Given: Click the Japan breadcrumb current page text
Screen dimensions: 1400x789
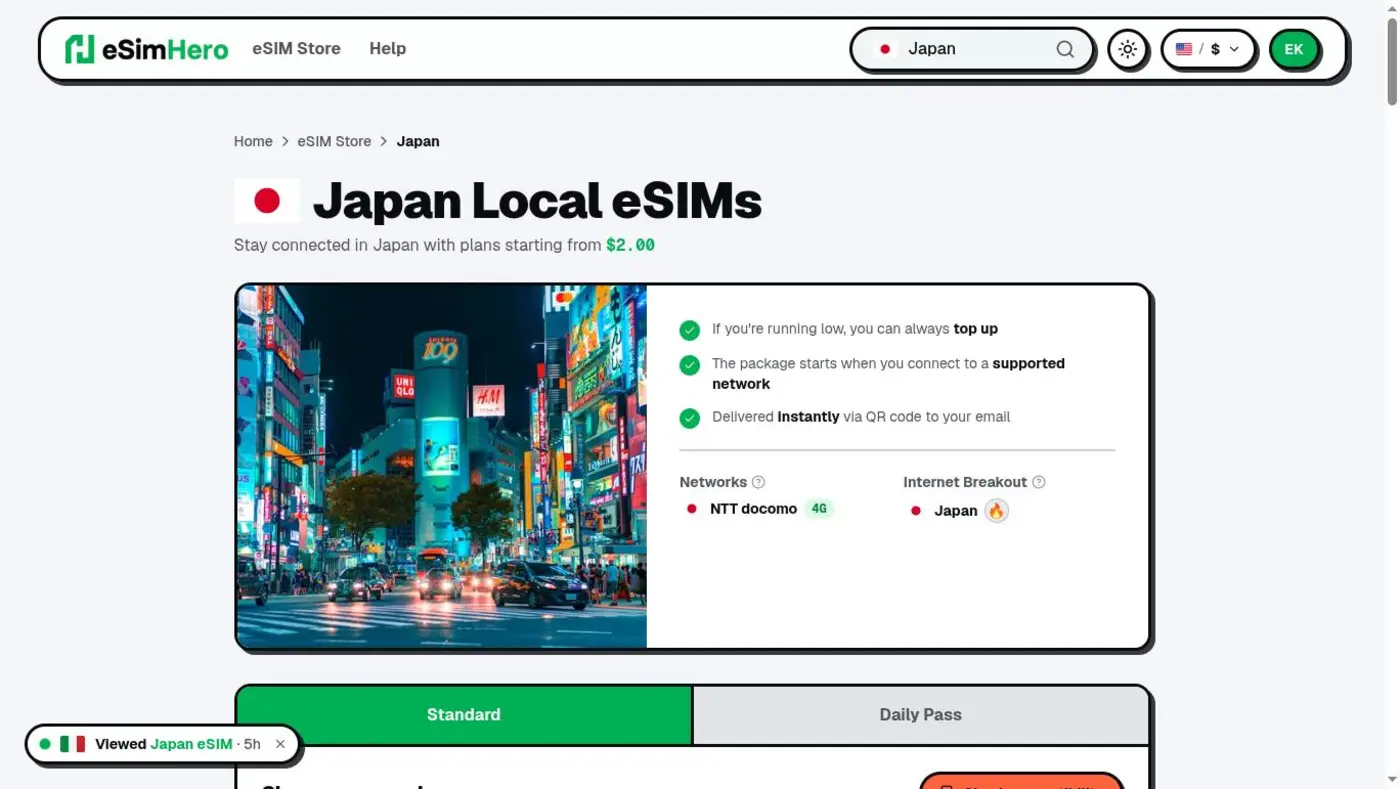Looking at the screenshot, I should tap(418, 141).
